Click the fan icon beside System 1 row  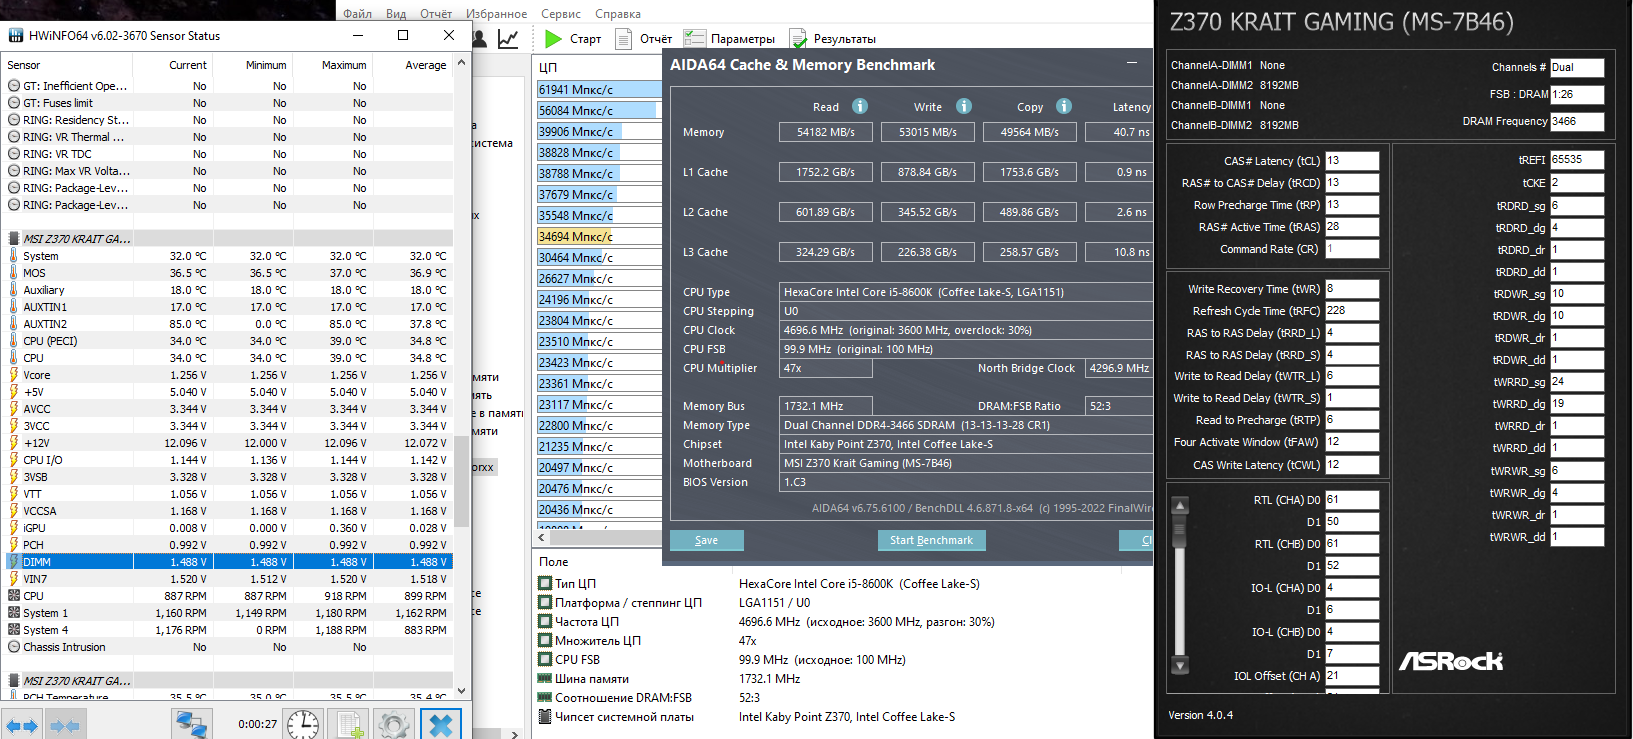coord(14,613)
